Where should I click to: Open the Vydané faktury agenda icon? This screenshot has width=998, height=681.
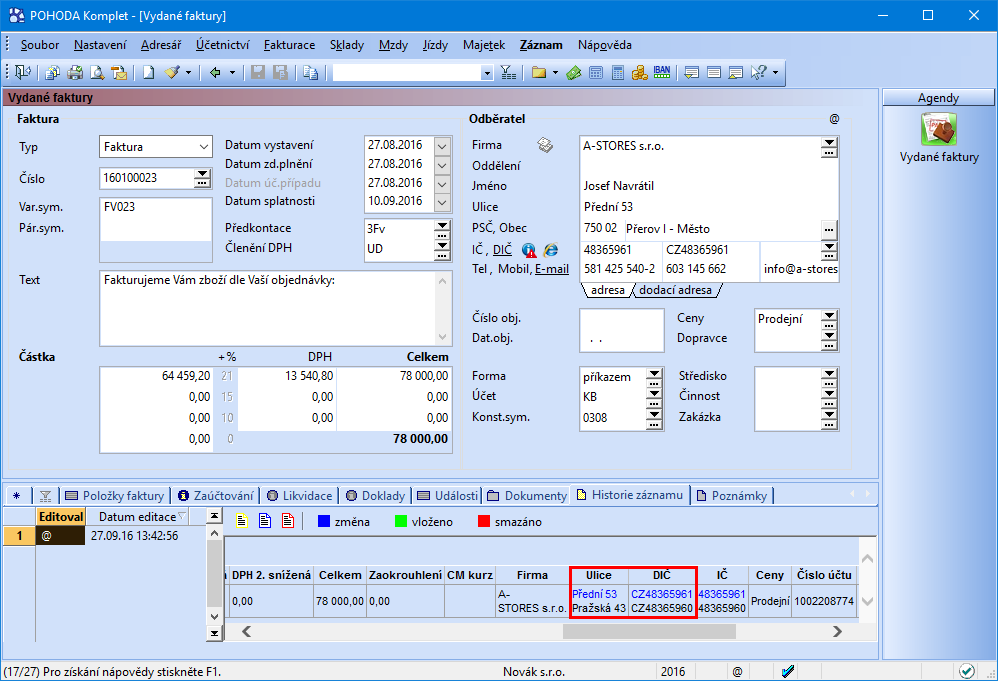pyautogui.click(x=939, y=129)
